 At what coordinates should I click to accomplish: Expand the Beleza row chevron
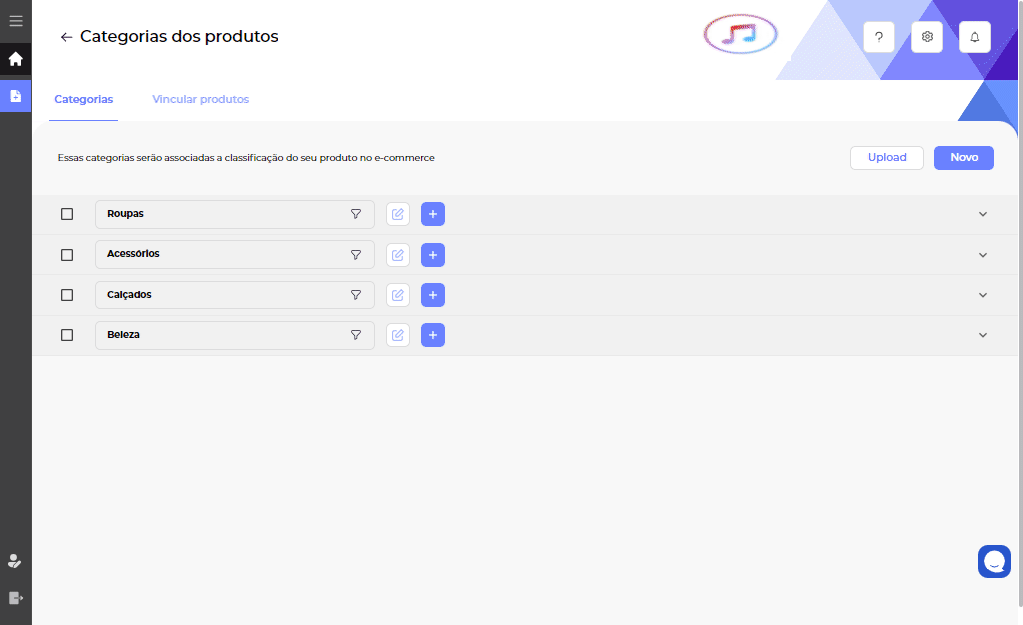pyautogui.click(x=982, y=335)
